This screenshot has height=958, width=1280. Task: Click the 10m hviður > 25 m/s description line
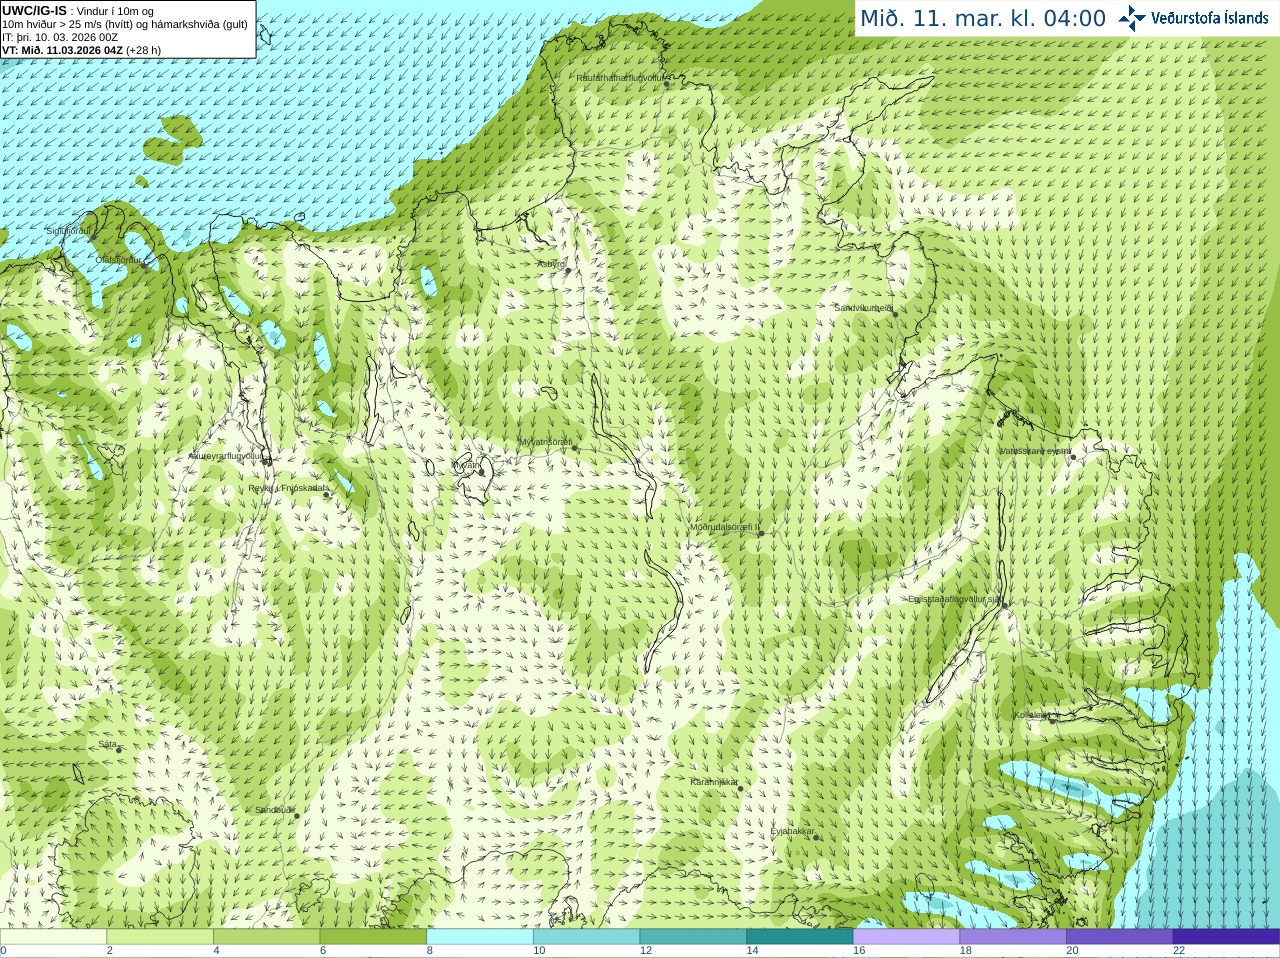coord(125,24)
